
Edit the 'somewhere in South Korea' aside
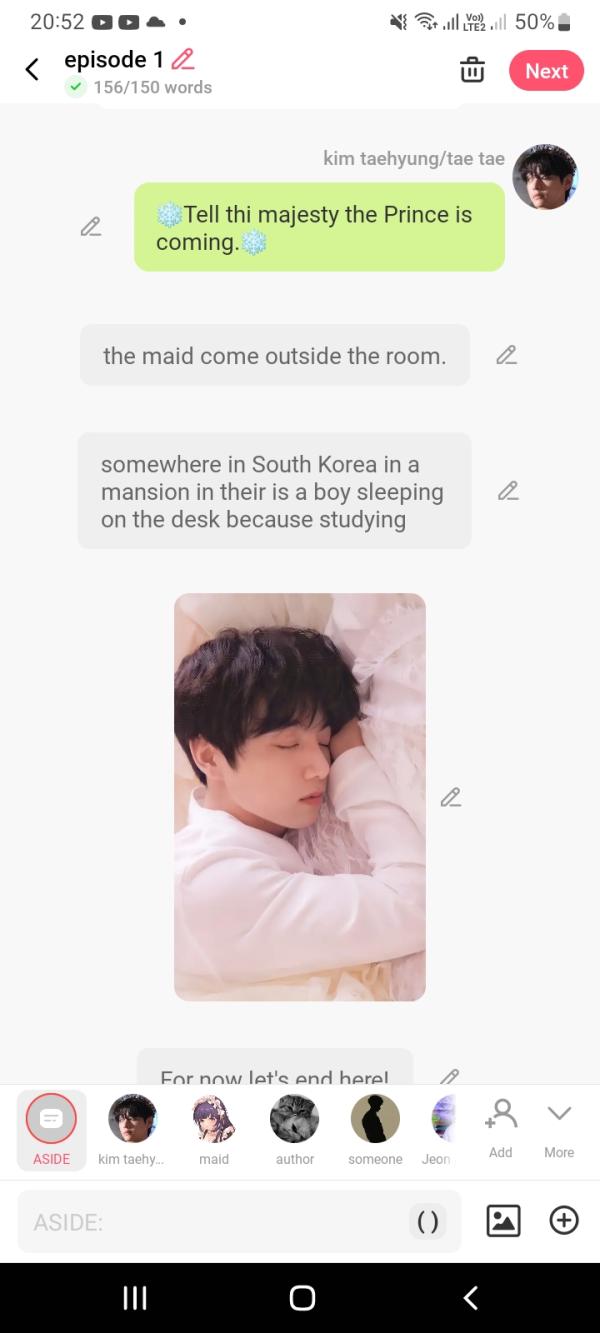[x=508, y=491]
